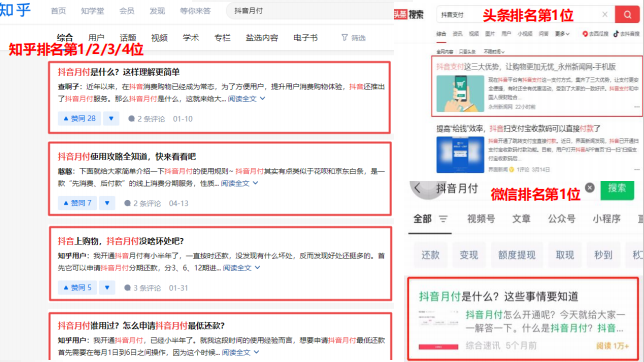
Task: Switch to the Zhihu 电子书 tab
Action: point(306,38)
